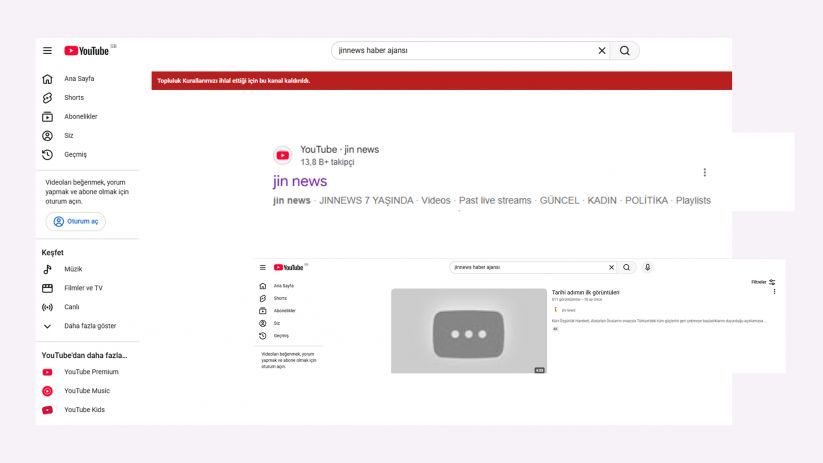Click "YouTube'dan daha fazla..." heading

(x=84, y=355)
